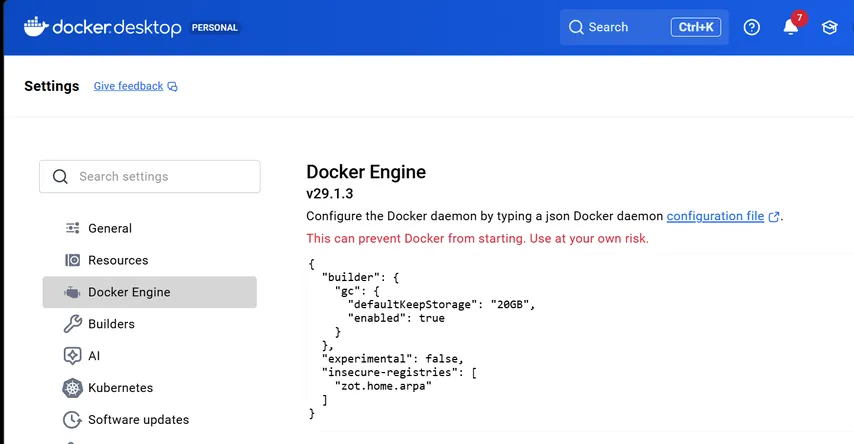Click the Ctrl+K shortcut button
Image resolution: width=854 pixels, height=444 pixels.
pyautogui.click(x=696, y=27)
